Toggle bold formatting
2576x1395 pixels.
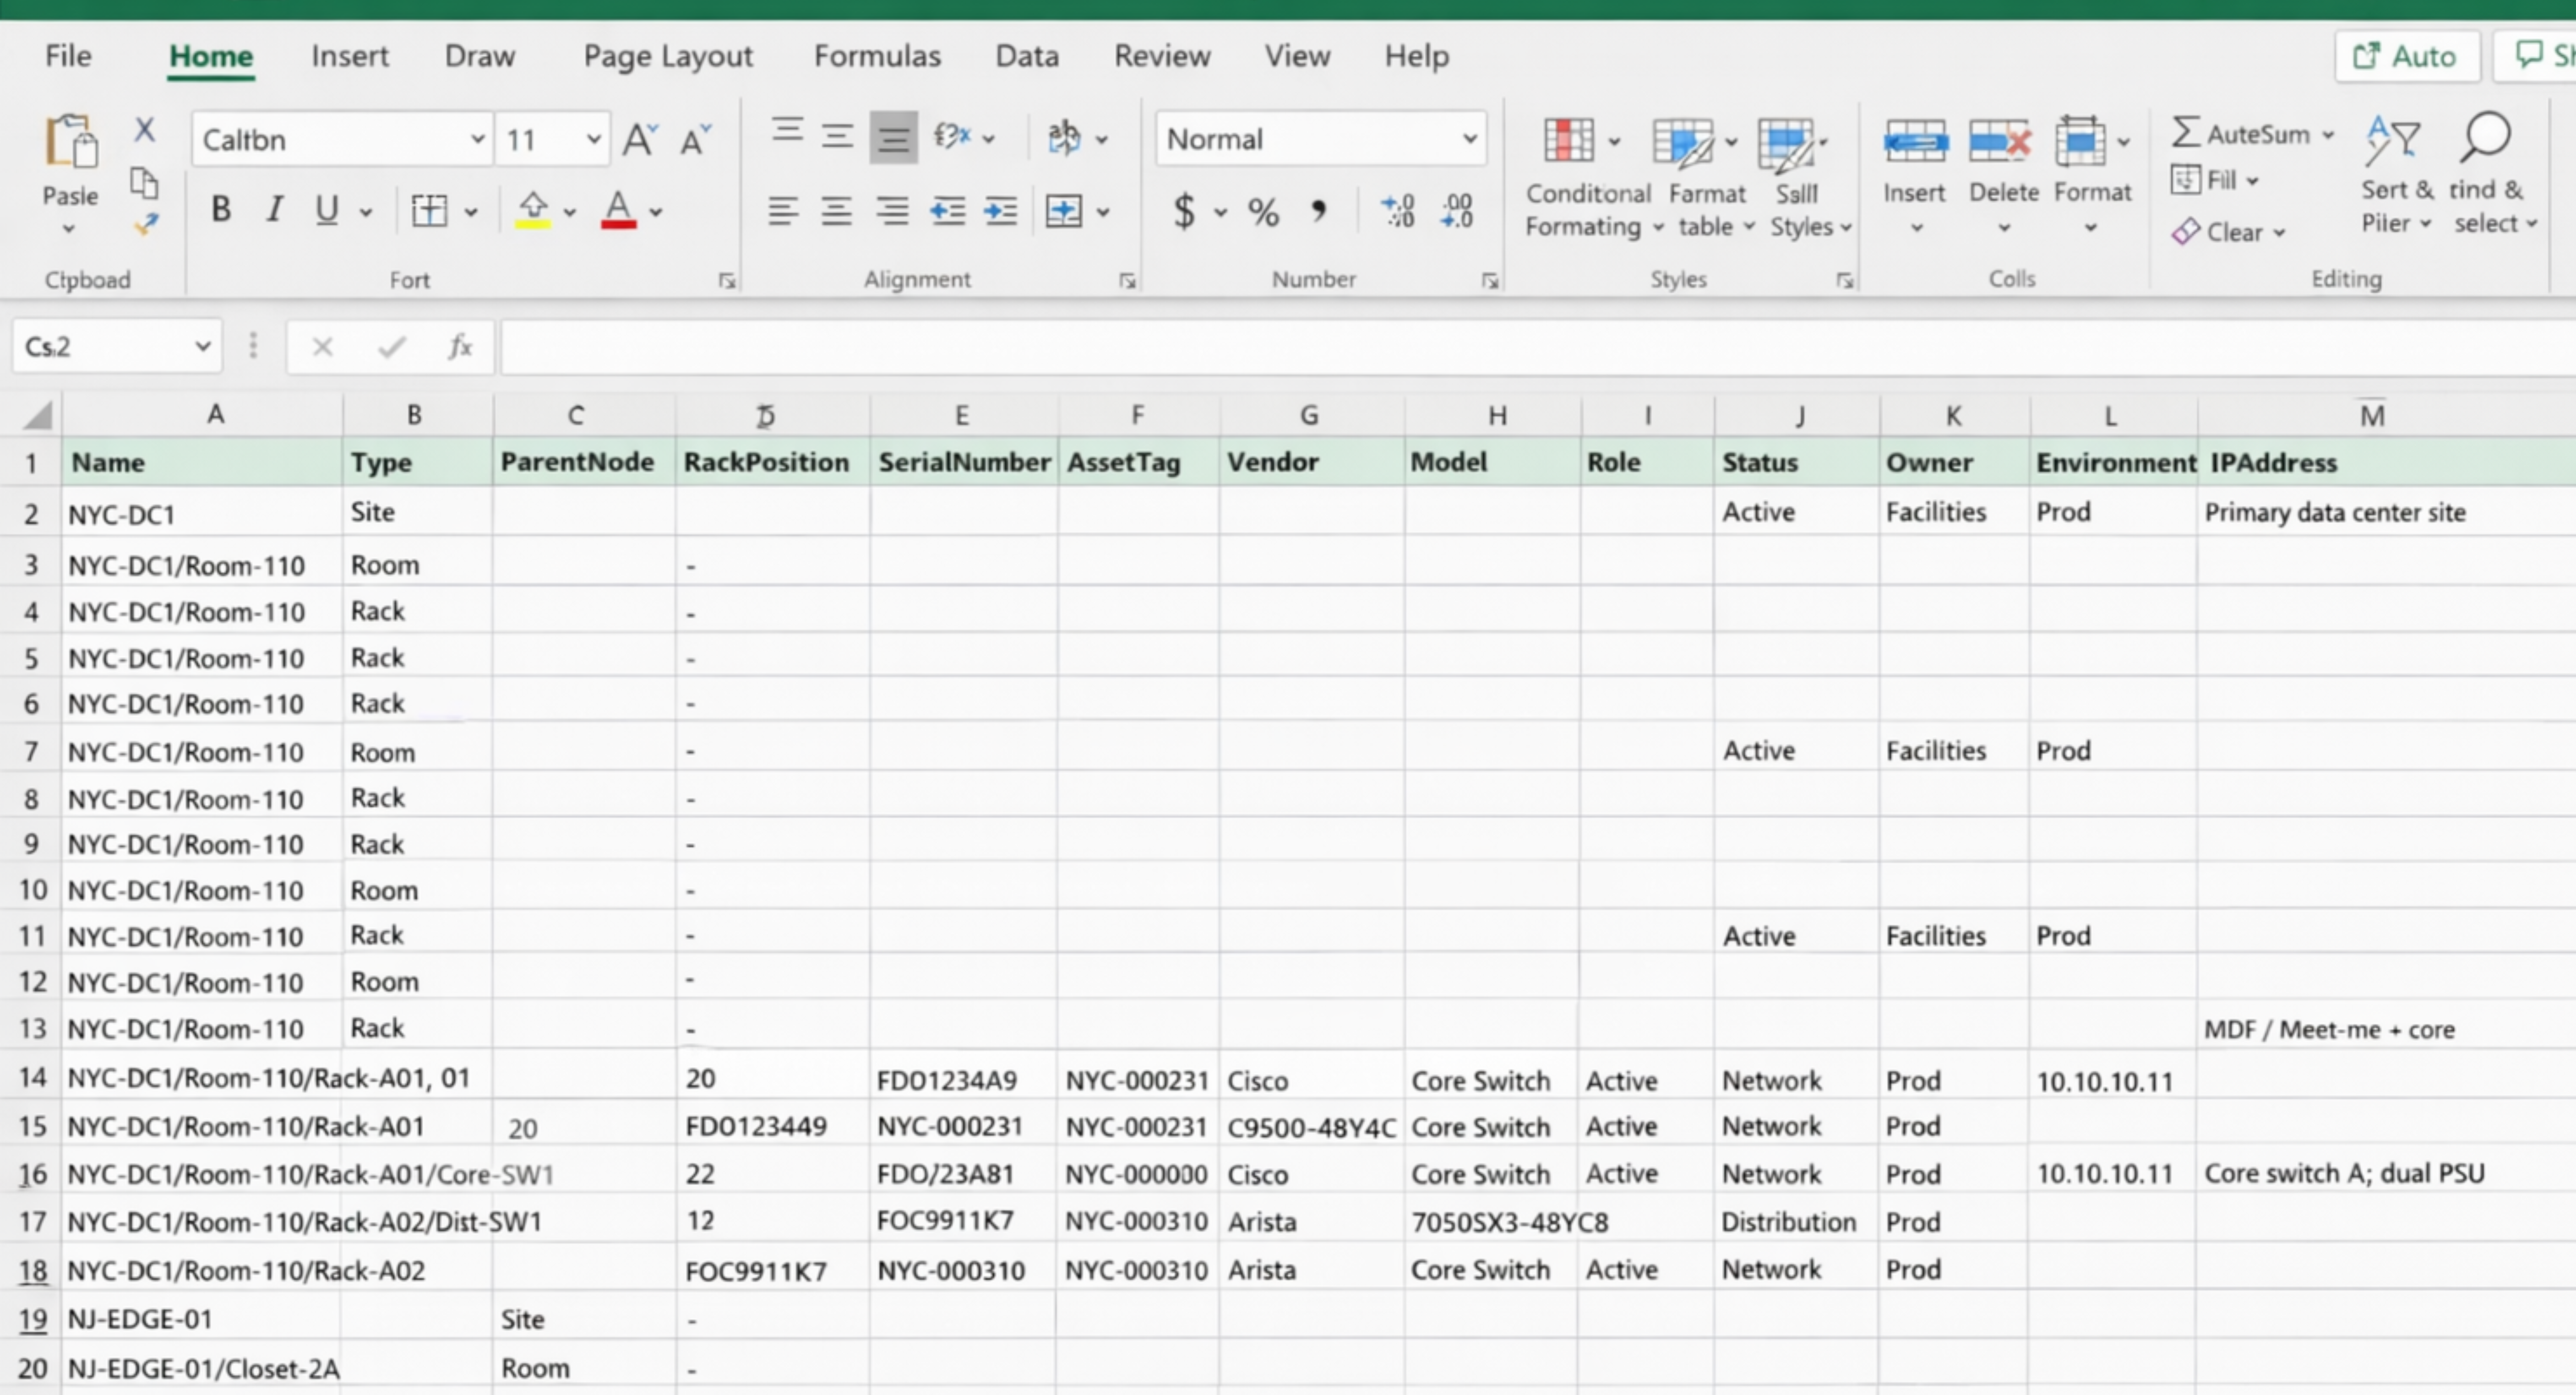tap(221, 209)
